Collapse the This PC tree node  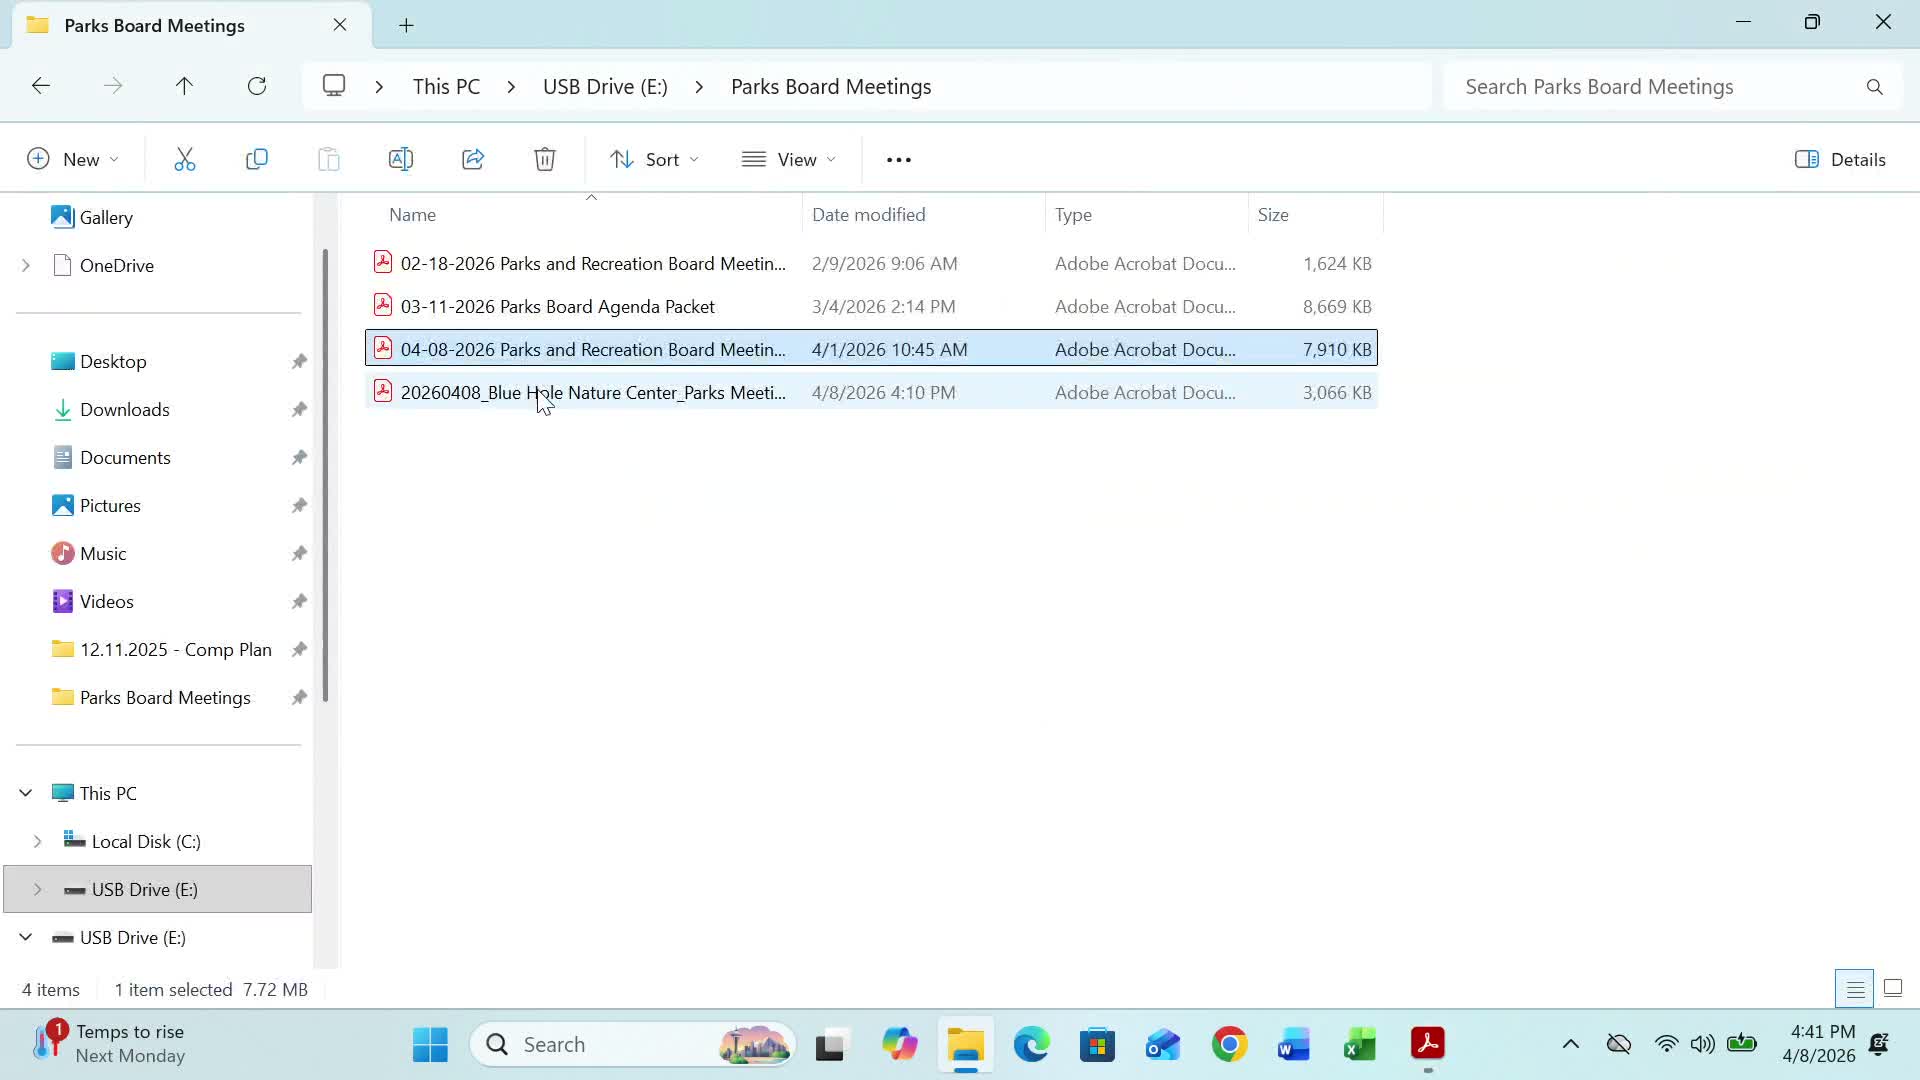pyautogui.click(x=26, y=794)
